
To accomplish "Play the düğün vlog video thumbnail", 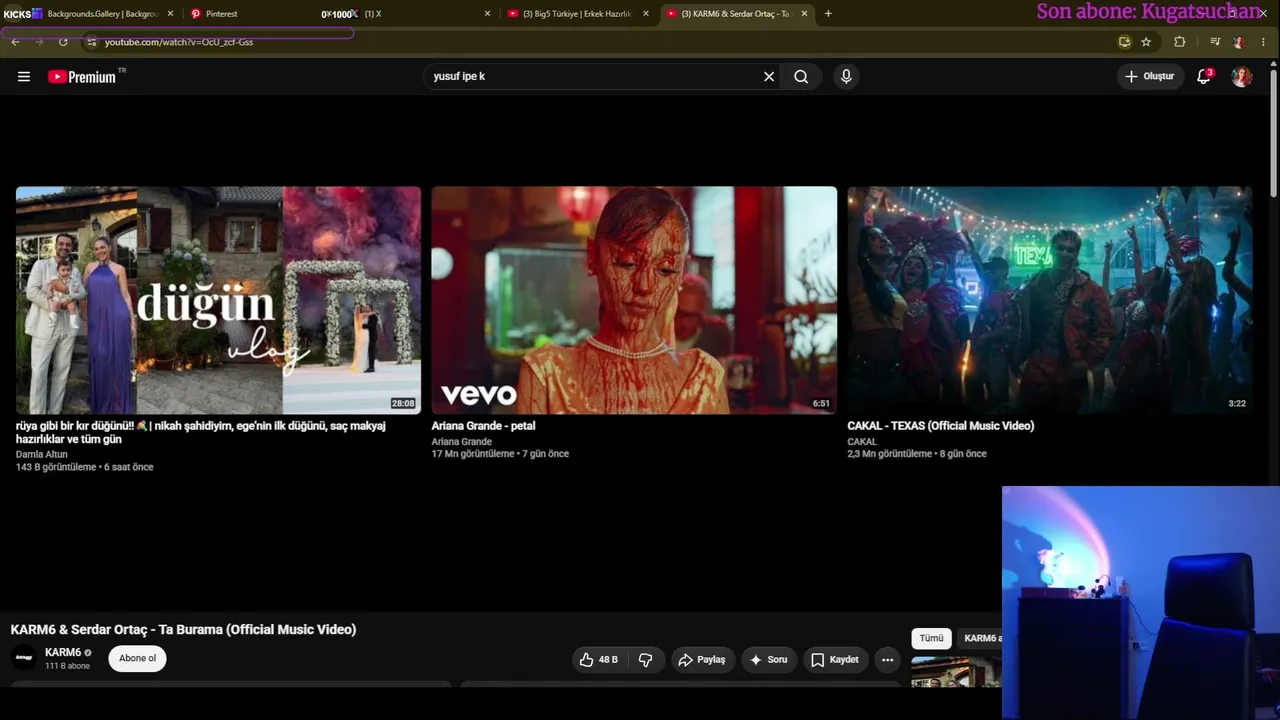I will 218,300.
